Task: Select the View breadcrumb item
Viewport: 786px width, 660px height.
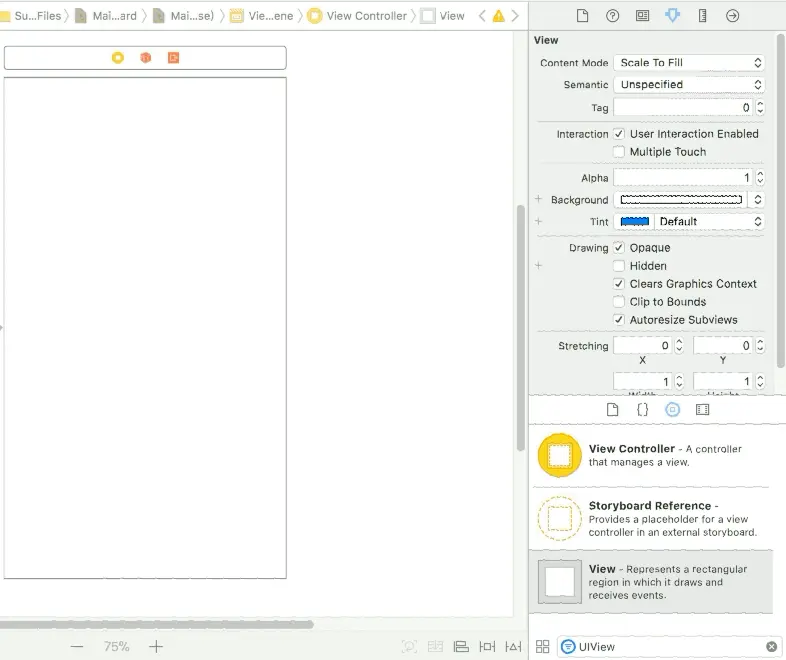Action: (443, 16)
